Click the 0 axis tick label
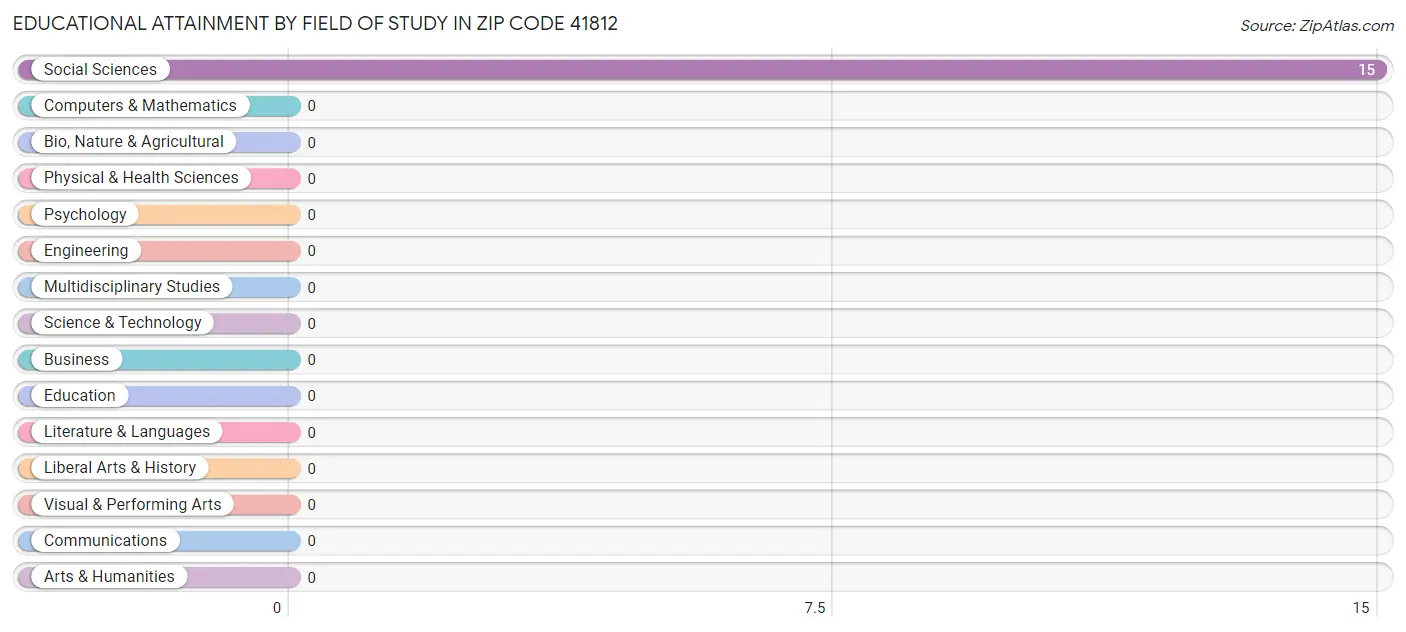 (278, 608)
